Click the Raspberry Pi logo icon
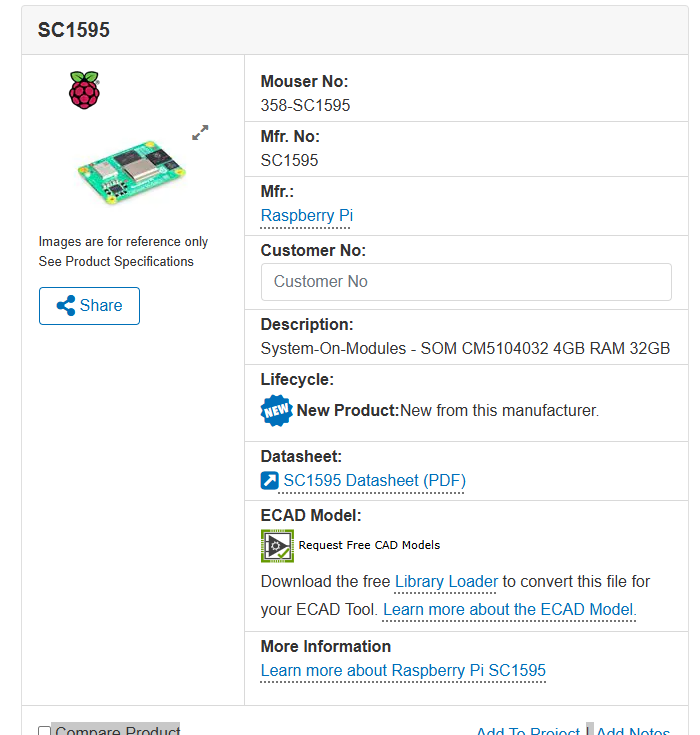 click(x=84, y=90)
